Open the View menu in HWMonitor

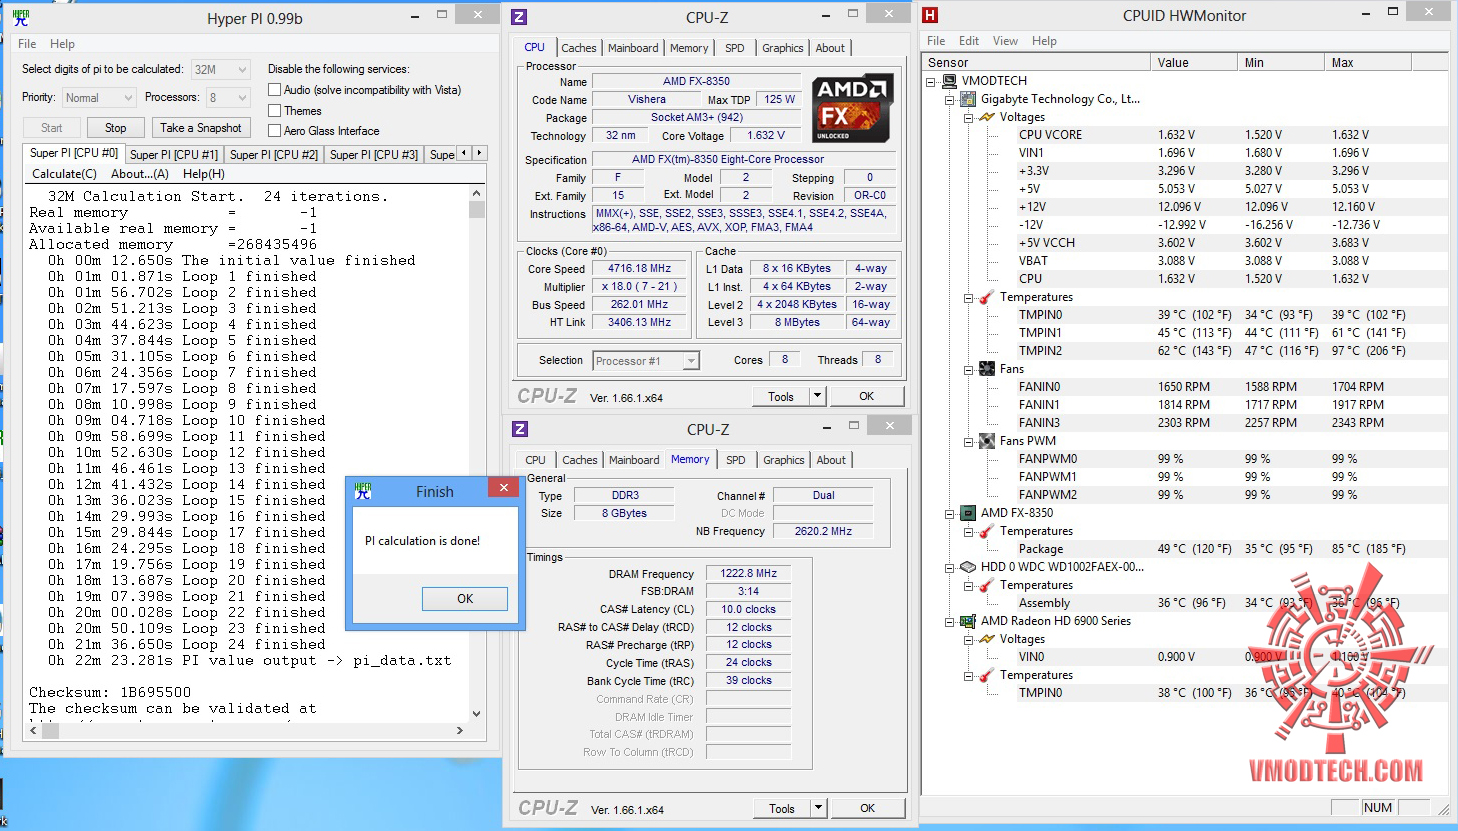click(1005, 41)
